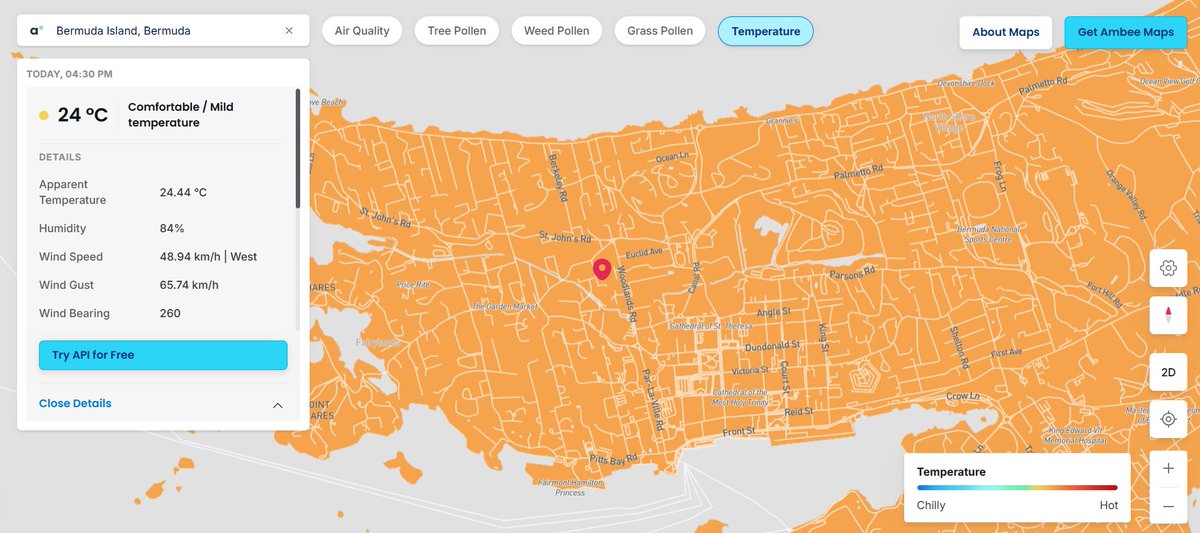
Task: Click Apparent Temperature value 24.44 °C
Action: tap(183, 192)
